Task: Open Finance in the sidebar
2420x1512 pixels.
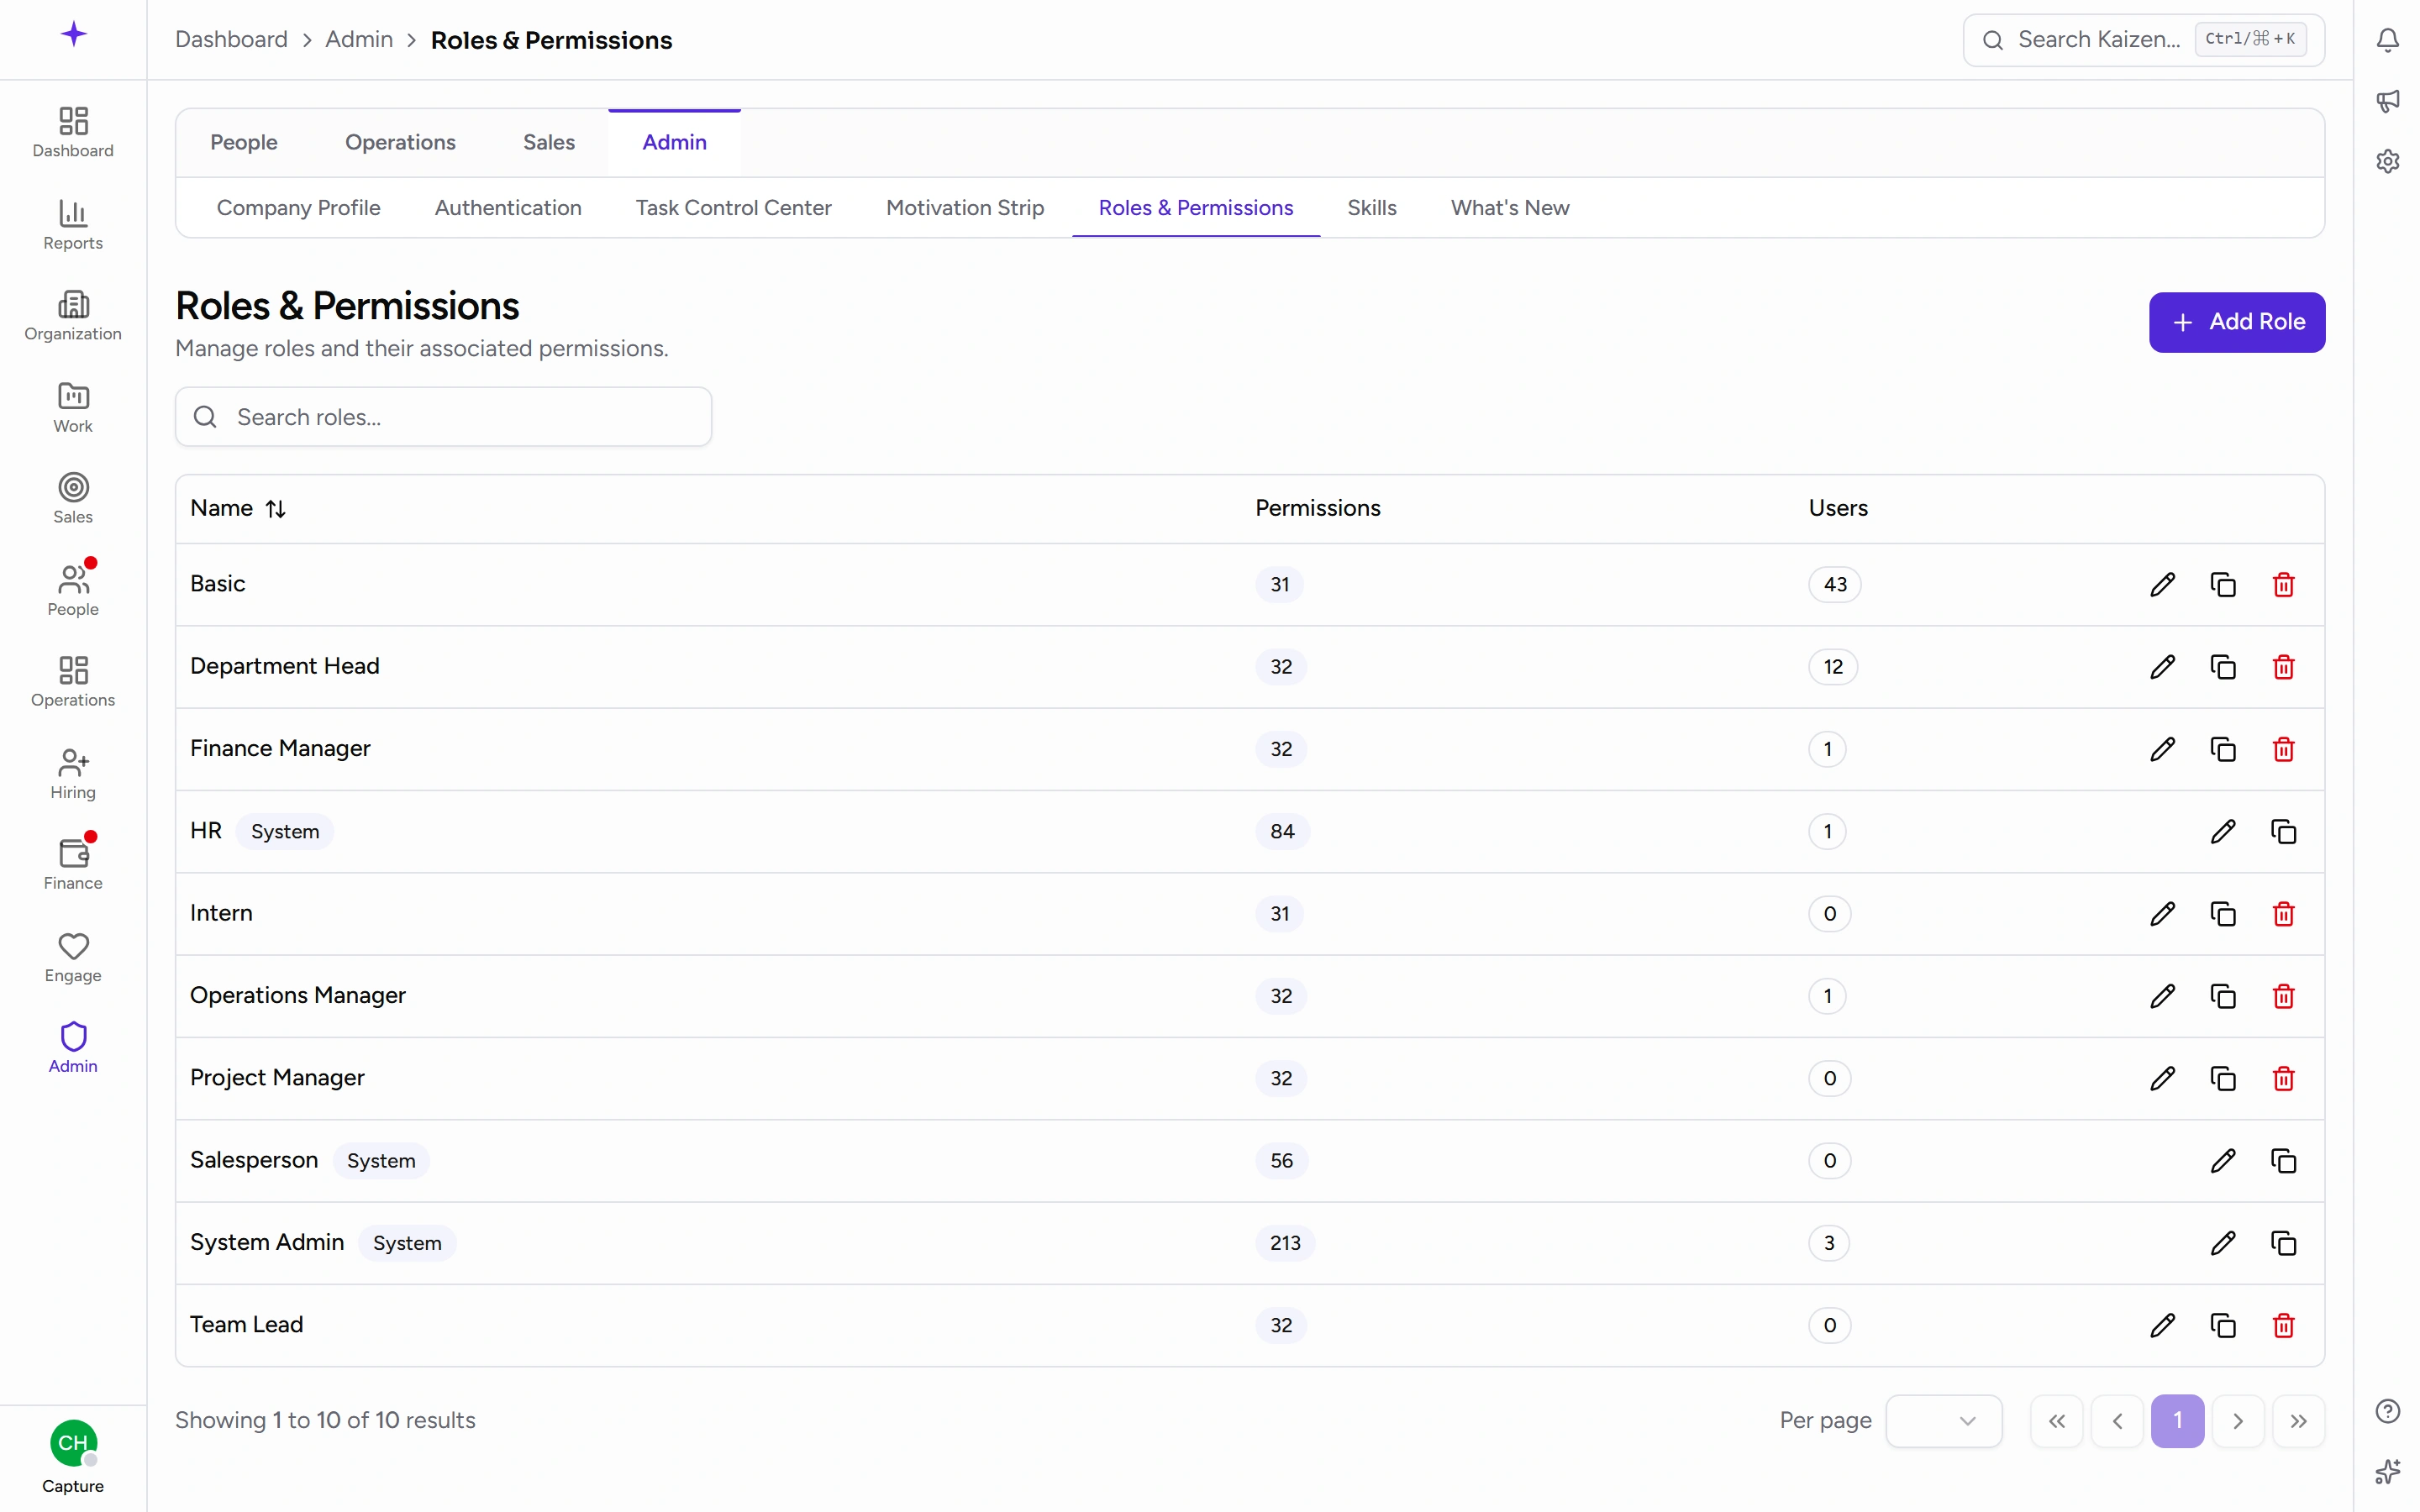Action: pos(73,864)
